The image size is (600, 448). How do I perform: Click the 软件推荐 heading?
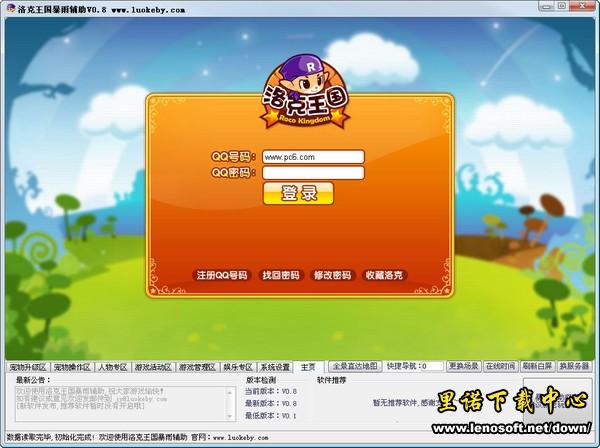[331, 380]
